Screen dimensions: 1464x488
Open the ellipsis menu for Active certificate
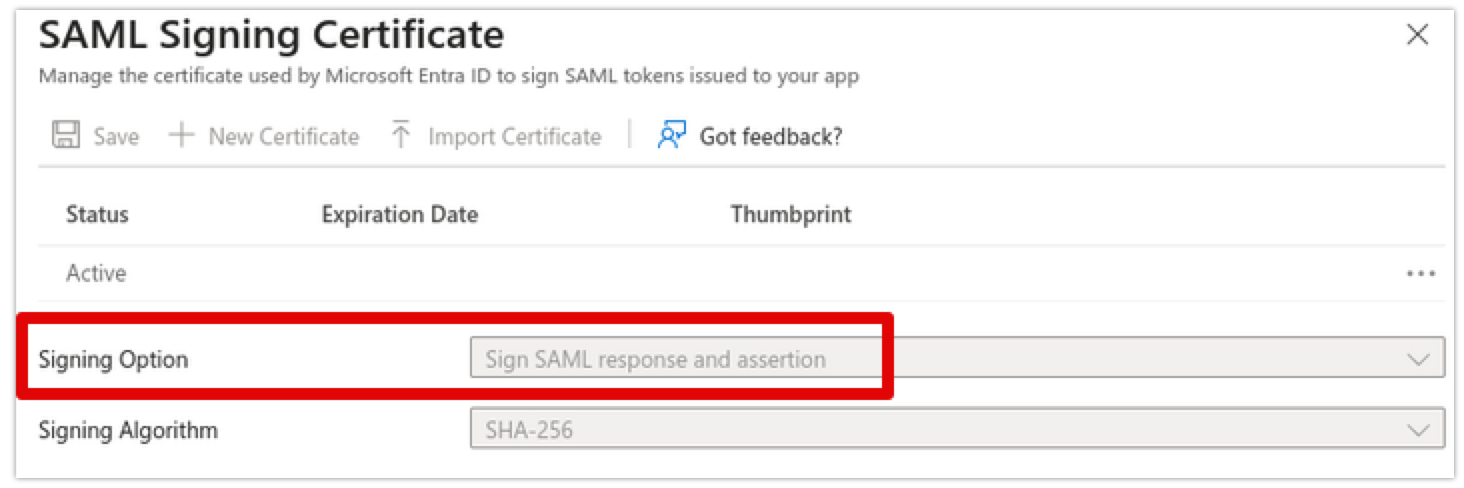1420,274
